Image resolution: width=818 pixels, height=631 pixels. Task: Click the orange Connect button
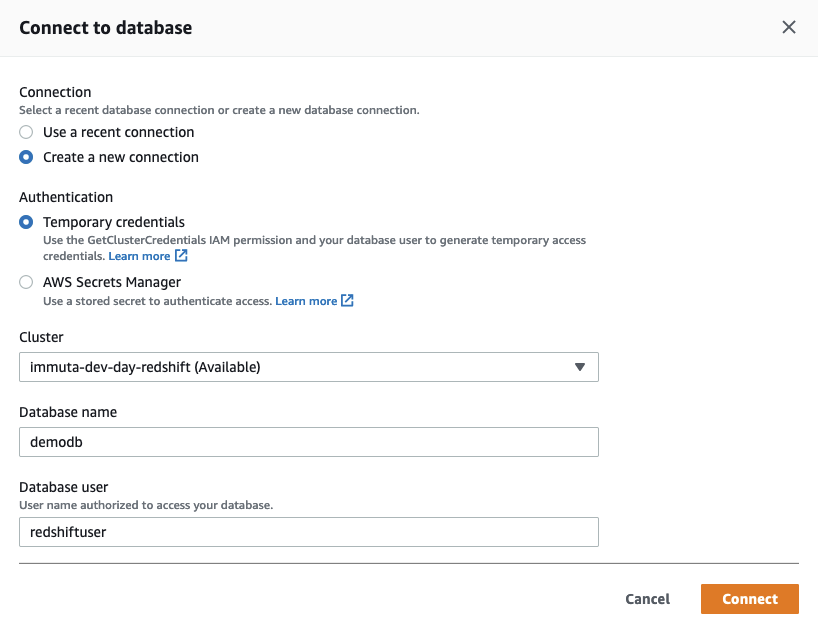(x=749, y=599)
